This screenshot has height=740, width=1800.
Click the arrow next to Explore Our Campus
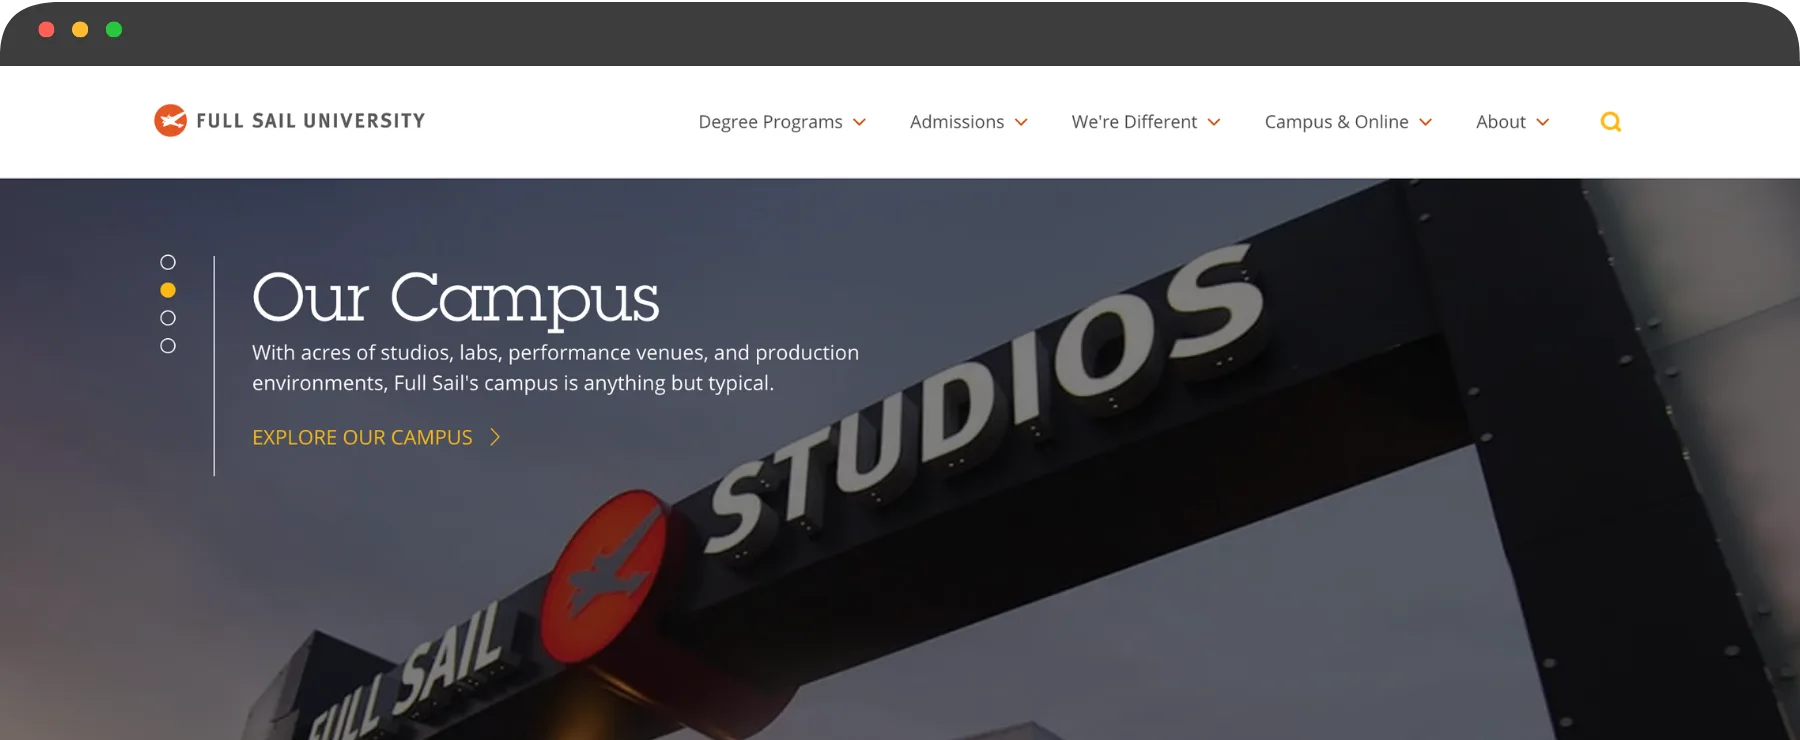pyautogui.click(x=494, y=437)
